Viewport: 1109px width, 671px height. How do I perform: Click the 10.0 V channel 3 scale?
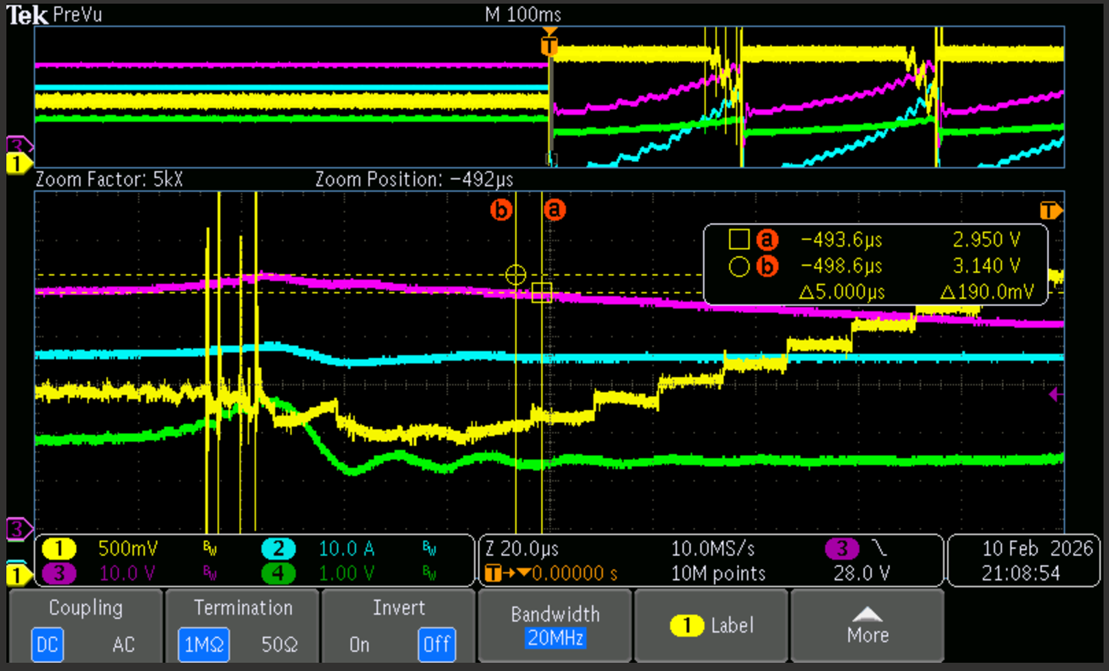pyautogui.click(x=127, y=573)
